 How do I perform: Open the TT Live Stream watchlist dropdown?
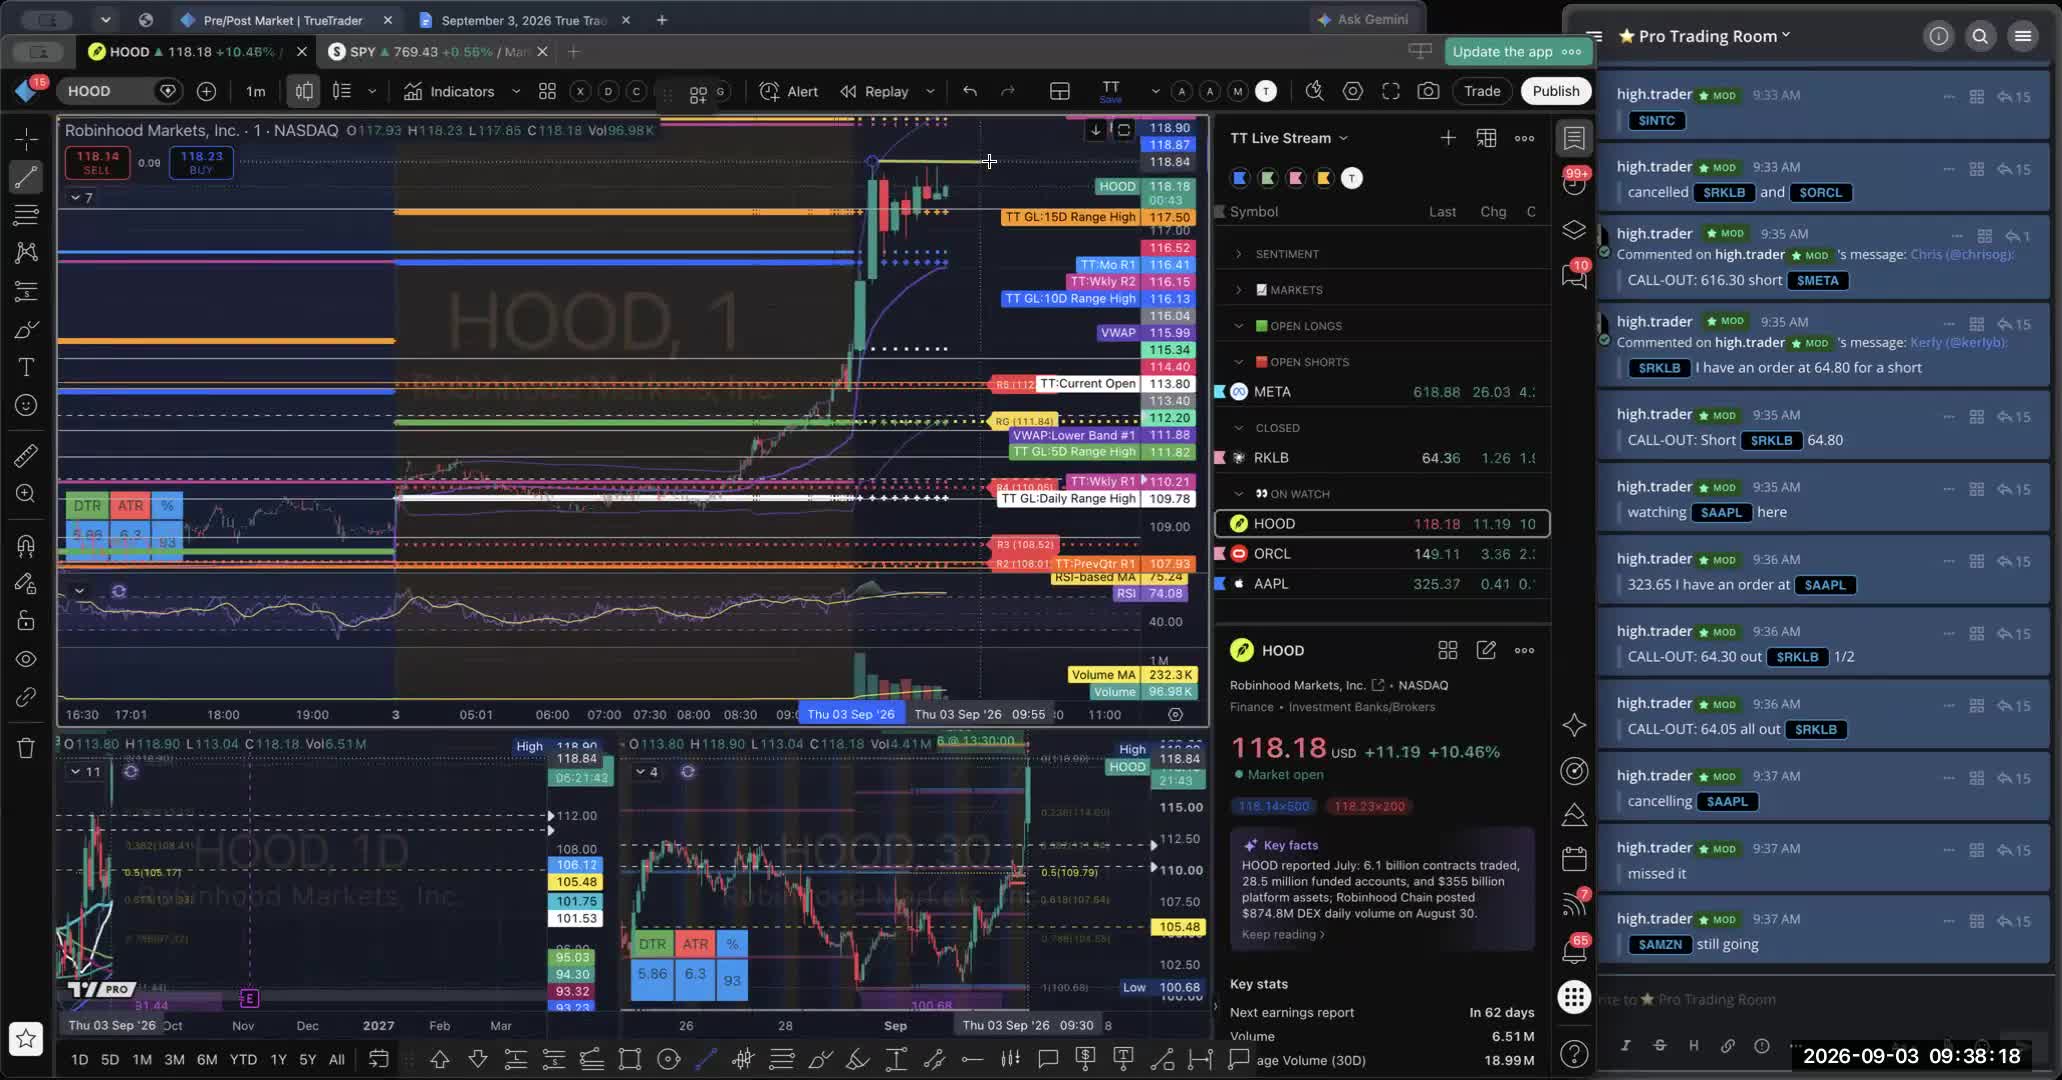point(1289,138)
